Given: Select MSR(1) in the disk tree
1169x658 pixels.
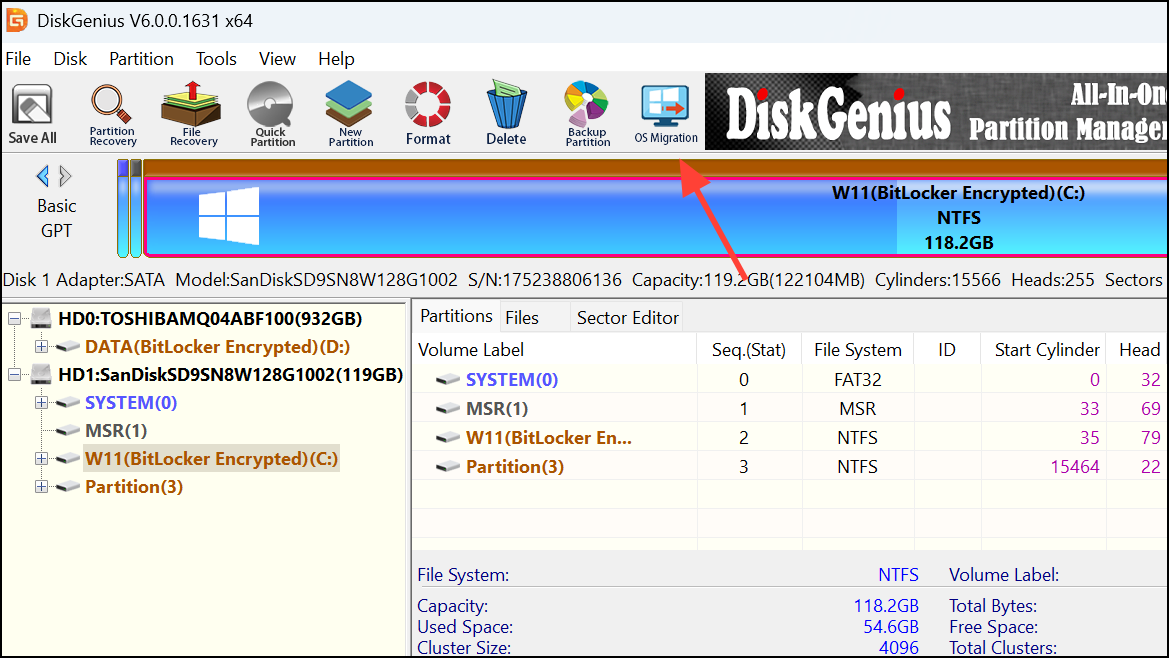Looking at the screenshot, I should (116, 431).
